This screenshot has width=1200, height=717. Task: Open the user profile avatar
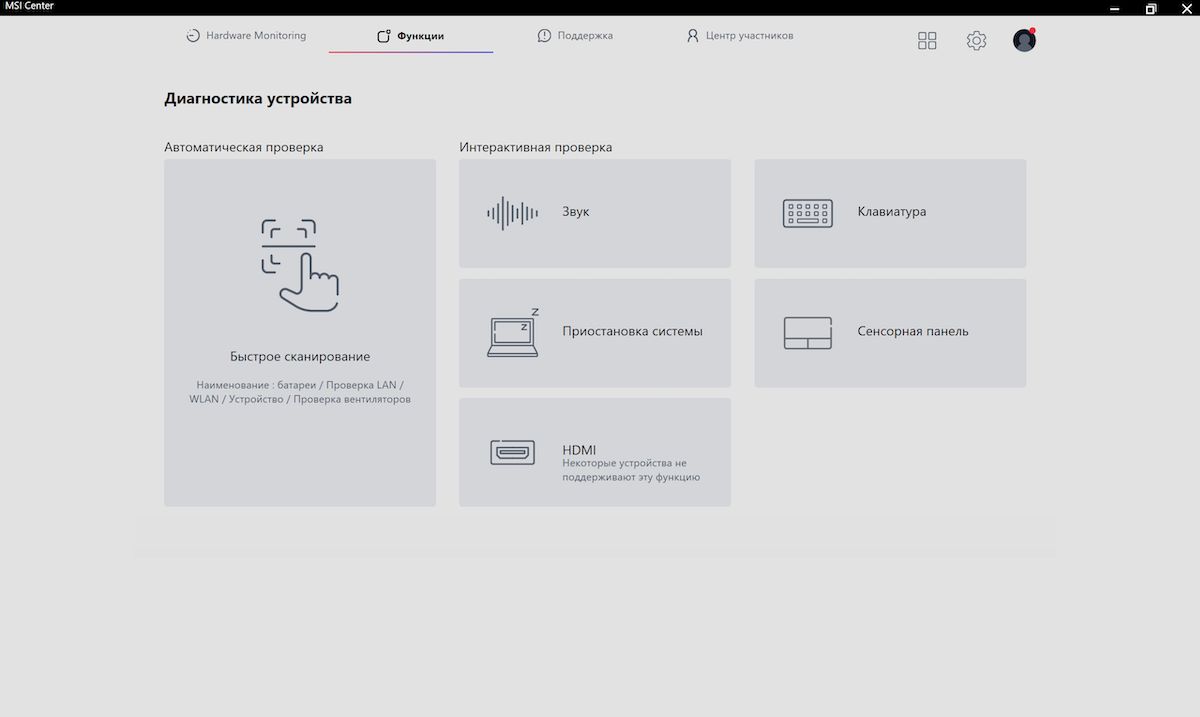(x=1024, y=40)
